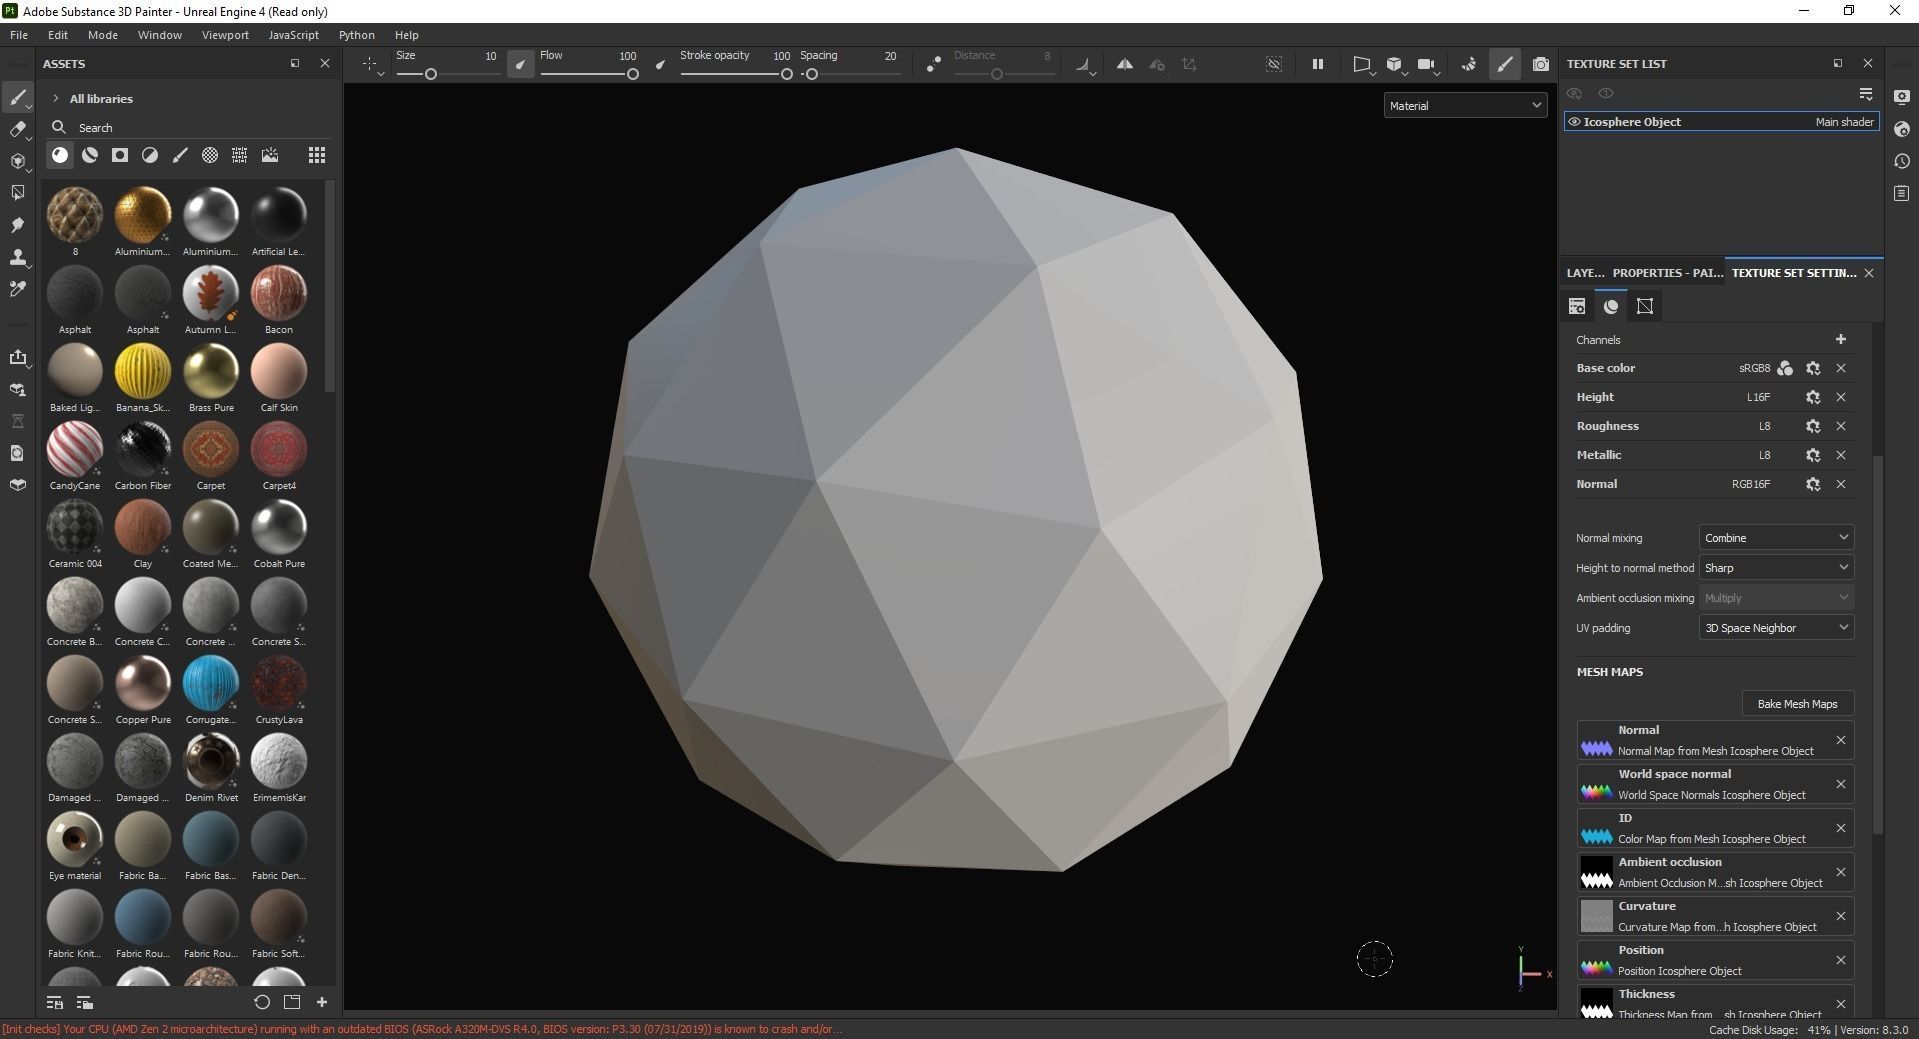Switch assets to grid view options
Image resolution: width=1919 pixels, height=1039 pixels.
317,155
